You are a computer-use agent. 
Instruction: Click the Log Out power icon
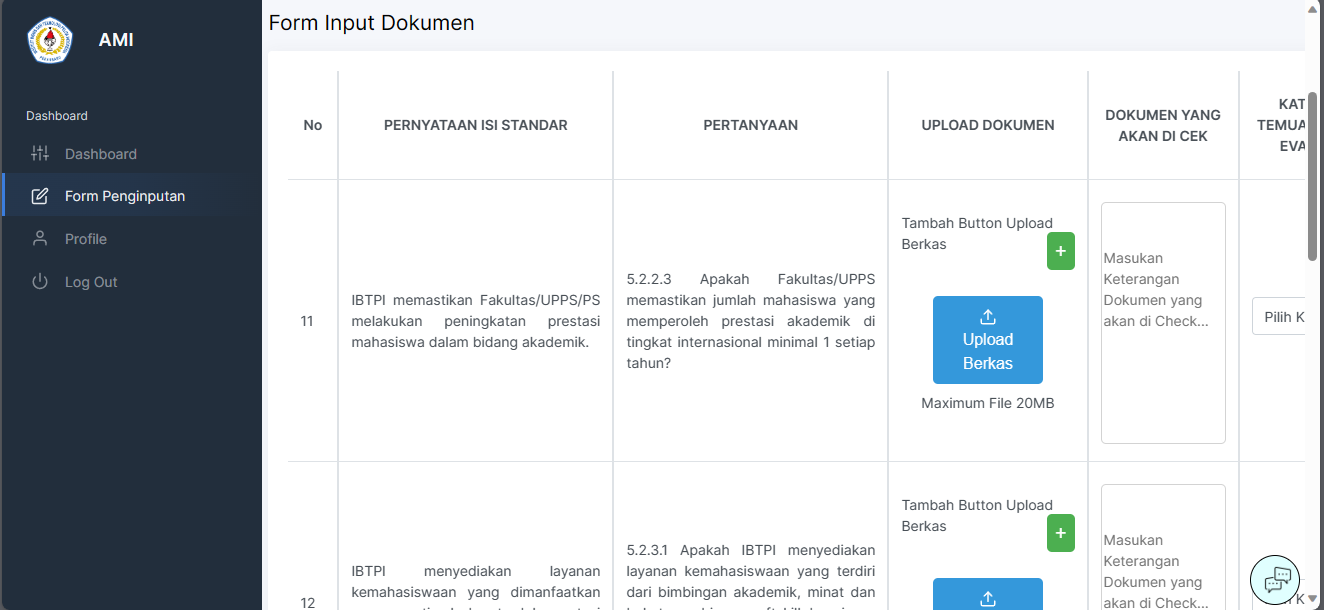(x=40, y=282)
